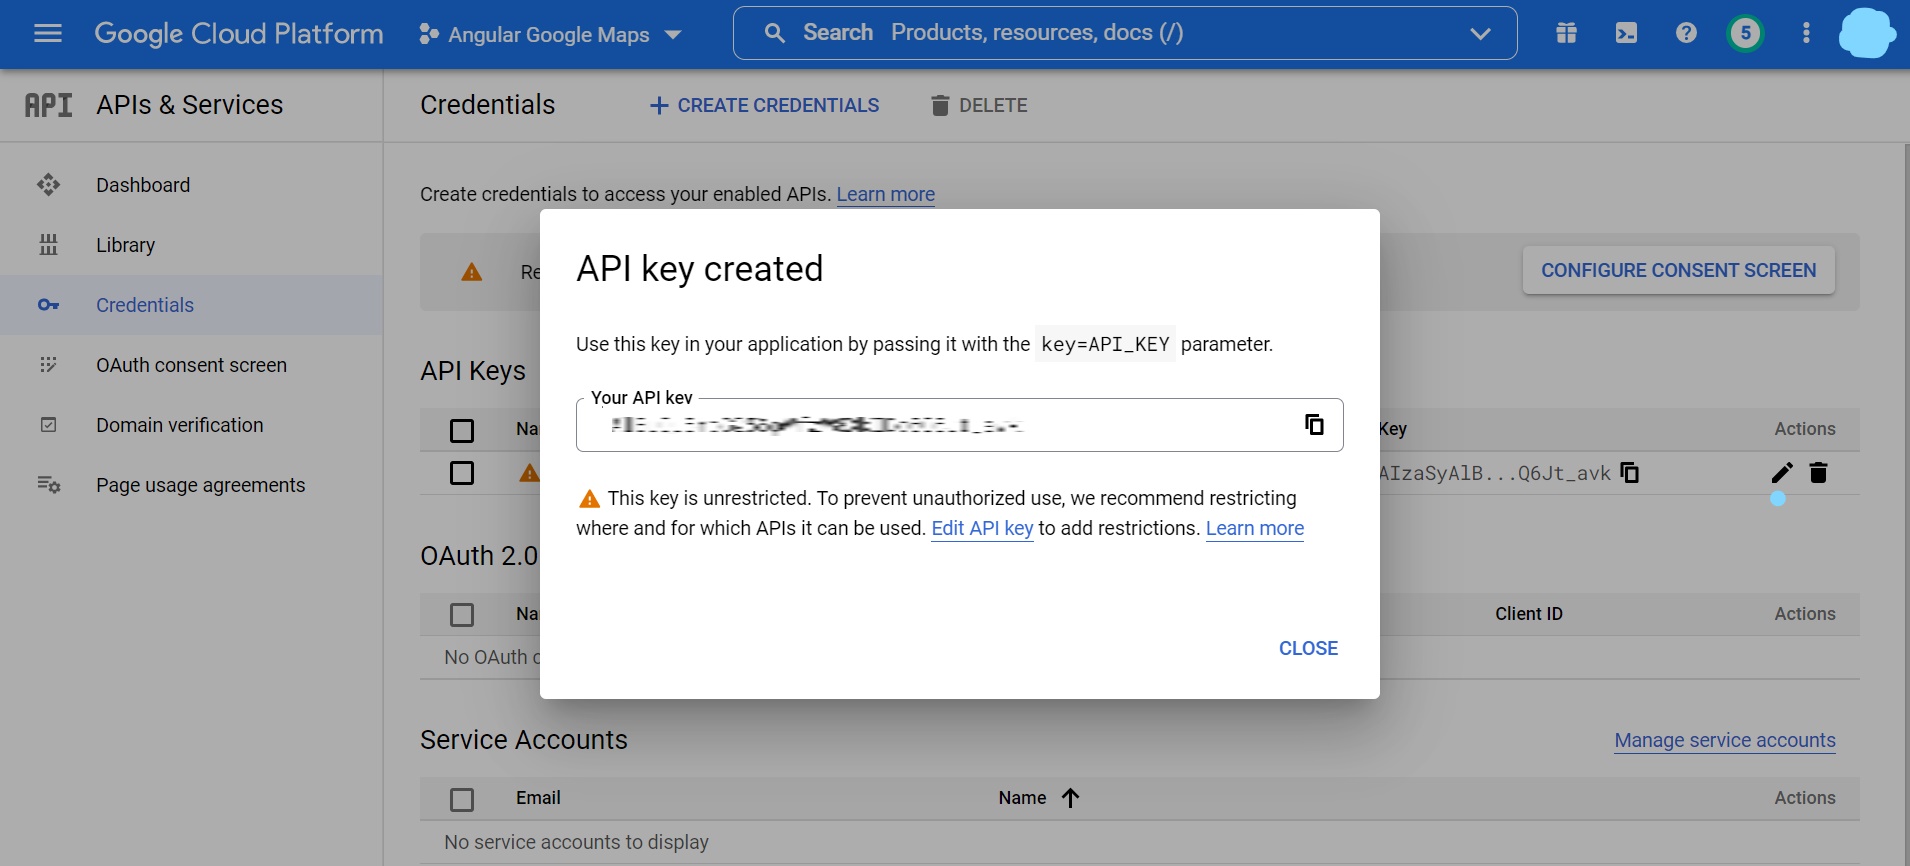Viewport: 1910px width, 866px height.
Task: Click the gift free trial icon
Action: pyautogui.click(x=1566, y=34)
